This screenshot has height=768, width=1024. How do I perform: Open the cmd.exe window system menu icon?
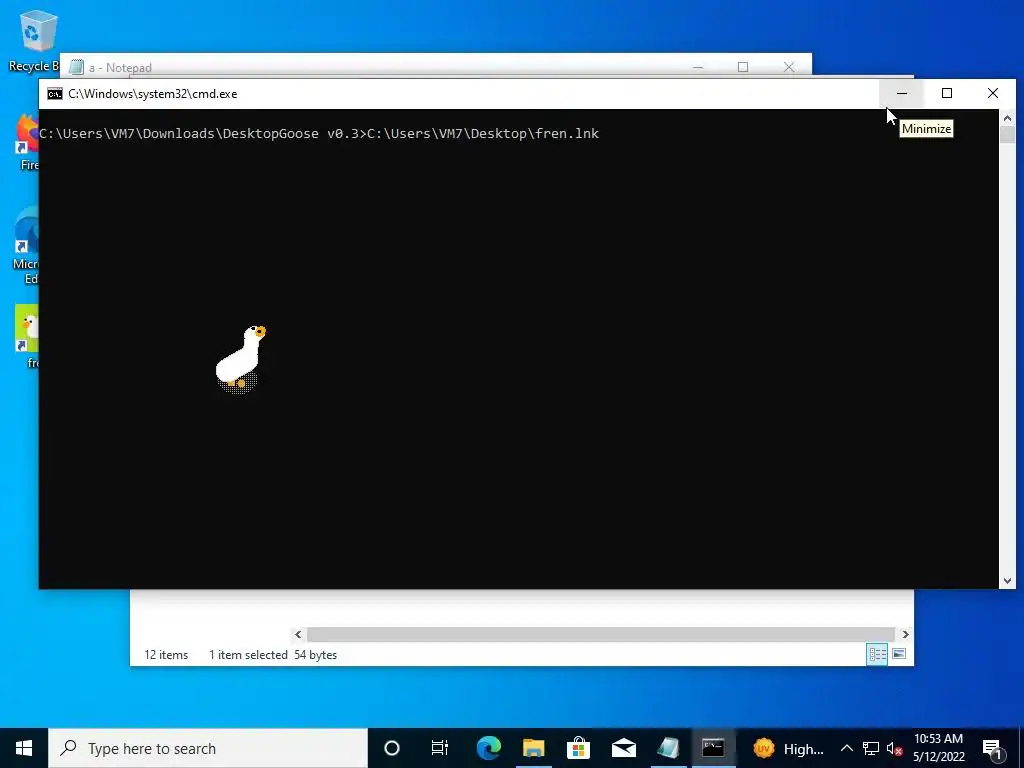coord(55,94)
